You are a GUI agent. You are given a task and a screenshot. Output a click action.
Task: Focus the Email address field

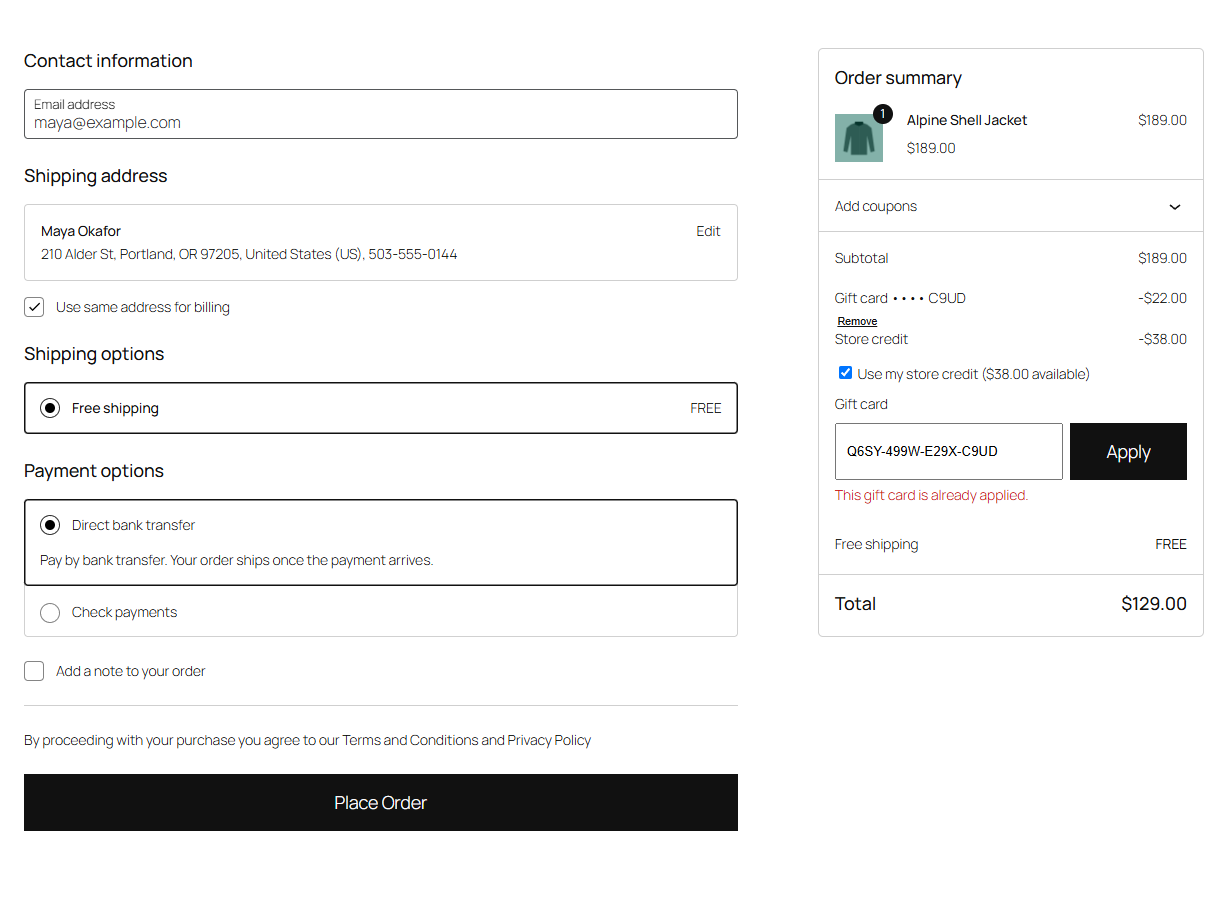pos(381,114)
